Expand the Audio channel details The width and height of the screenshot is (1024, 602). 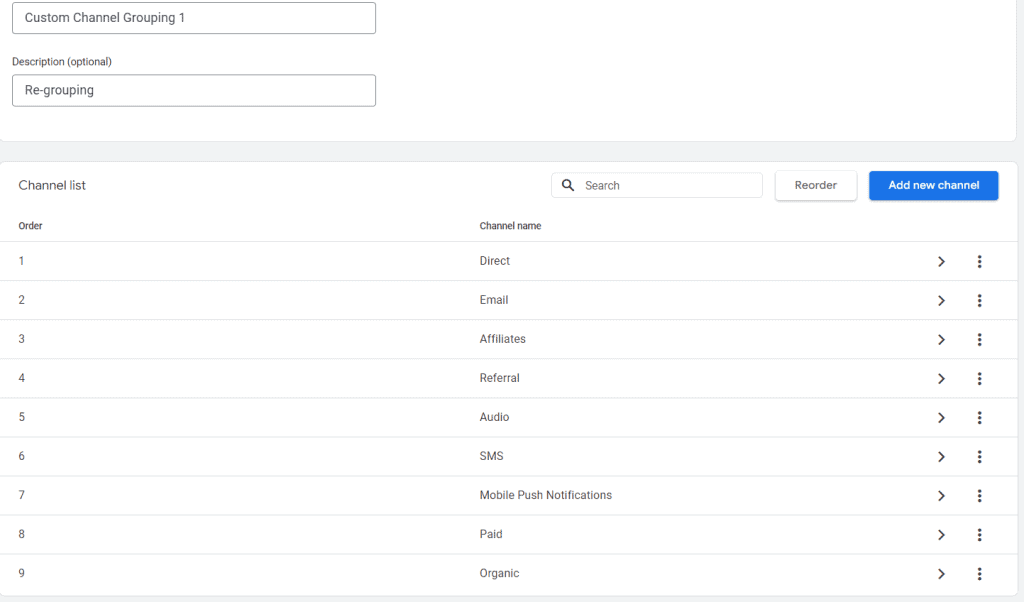(941, 417)
